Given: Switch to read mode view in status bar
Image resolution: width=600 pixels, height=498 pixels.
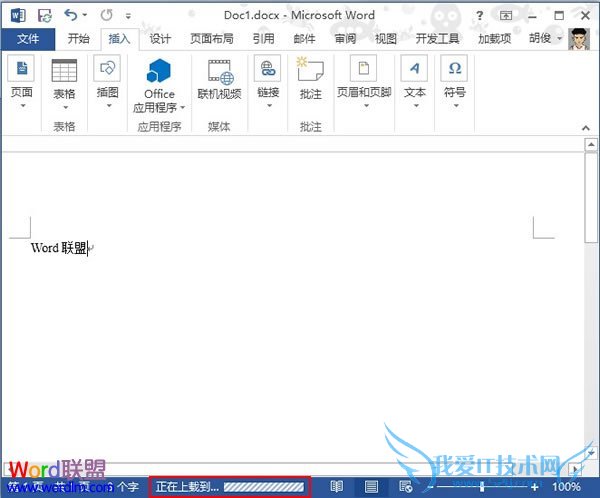Looking at the screenshot, I should pos(337,486).
